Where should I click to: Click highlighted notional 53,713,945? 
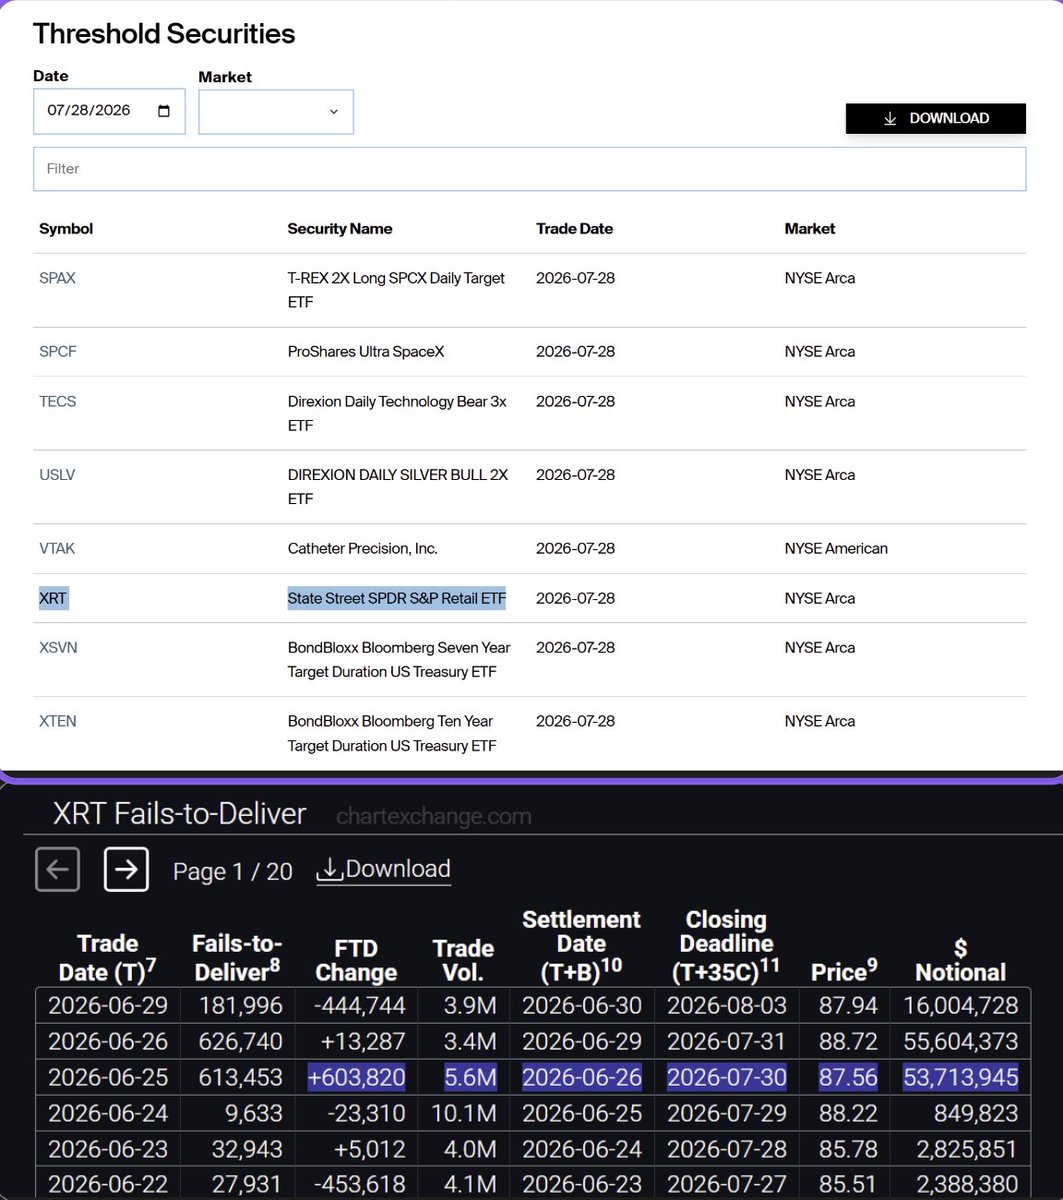tap(961, 1078)
